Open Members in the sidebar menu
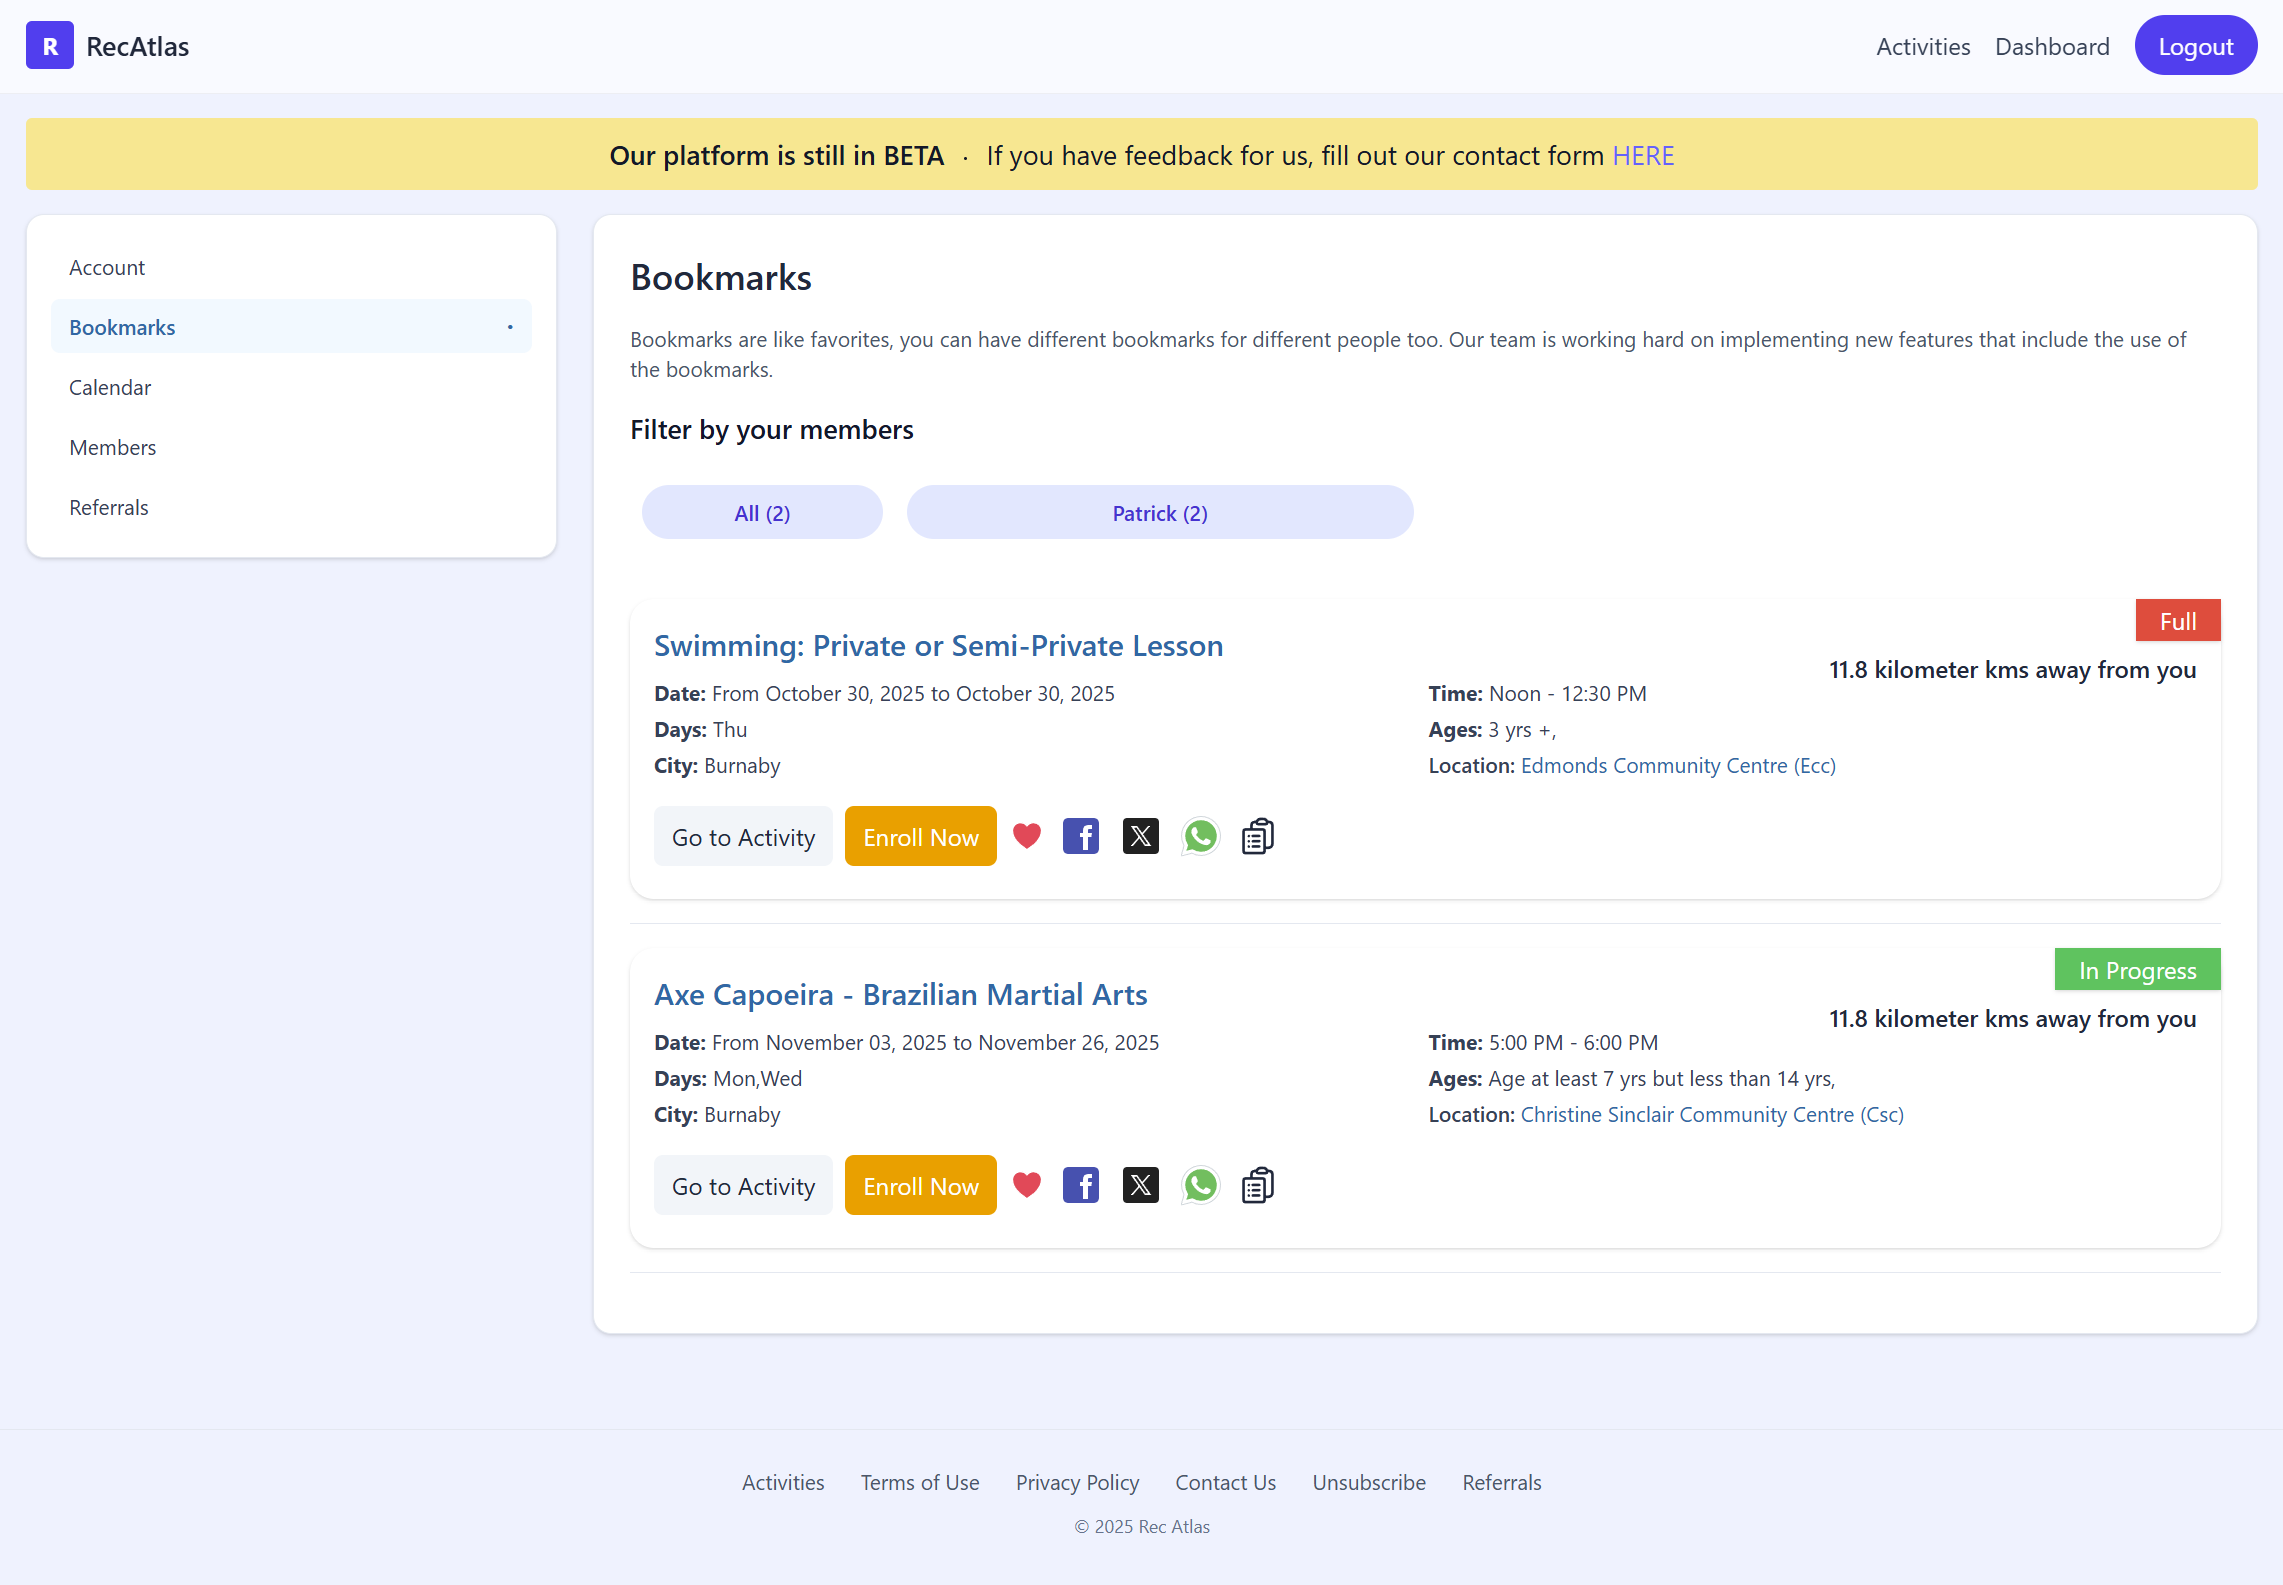 [113, 448]
